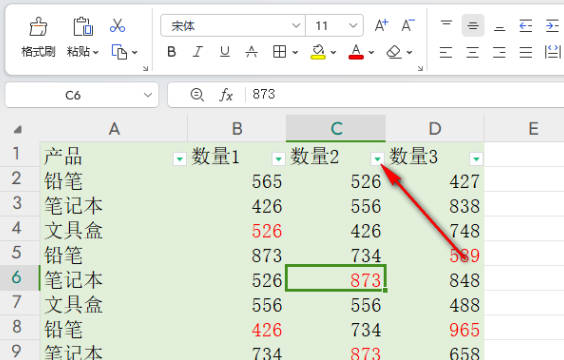Open the 数量2 filter dropdown
This screenshot has height=360, width=564.
377,159
